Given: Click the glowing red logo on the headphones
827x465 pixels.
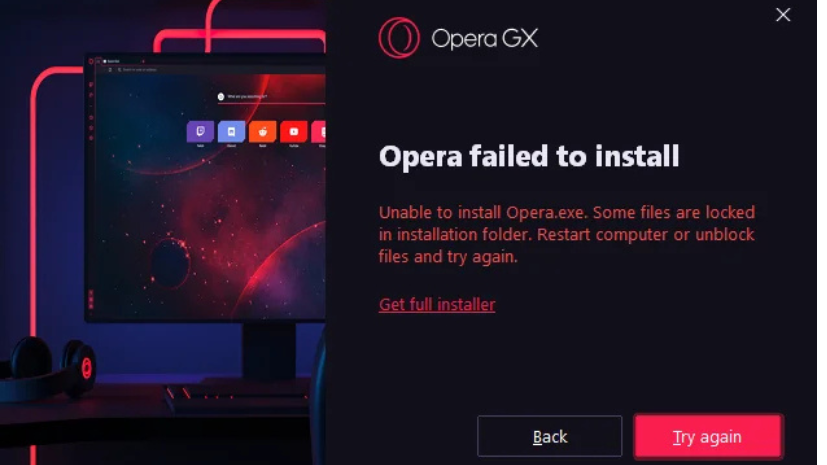Looking at the screenshot, I should 86,367.
